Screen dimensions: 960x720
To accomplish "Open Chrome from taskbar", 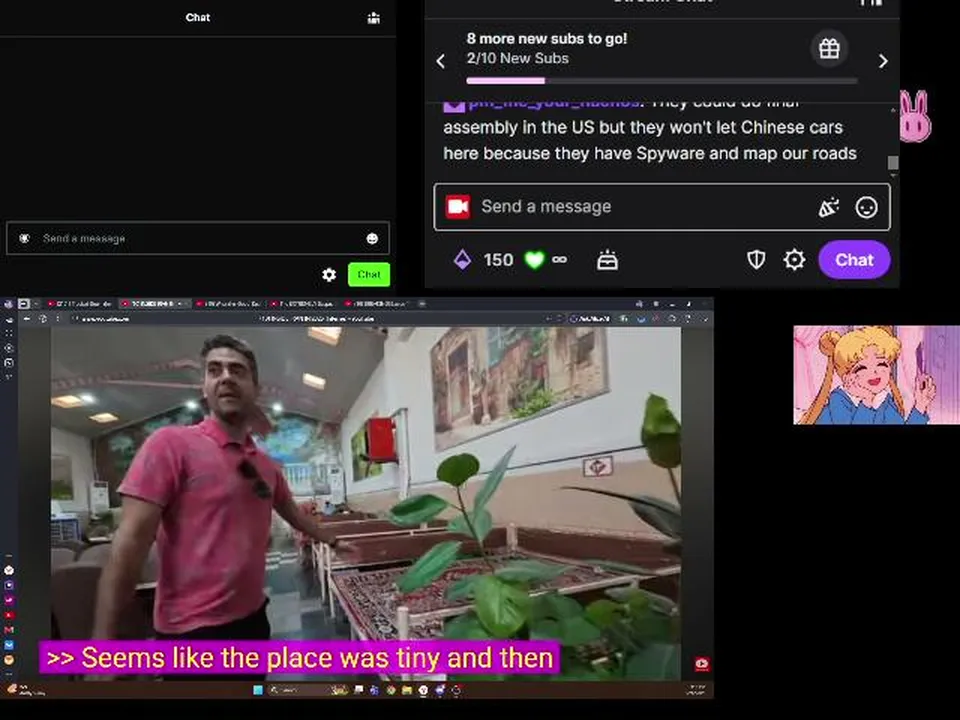I will click(391, 690).
